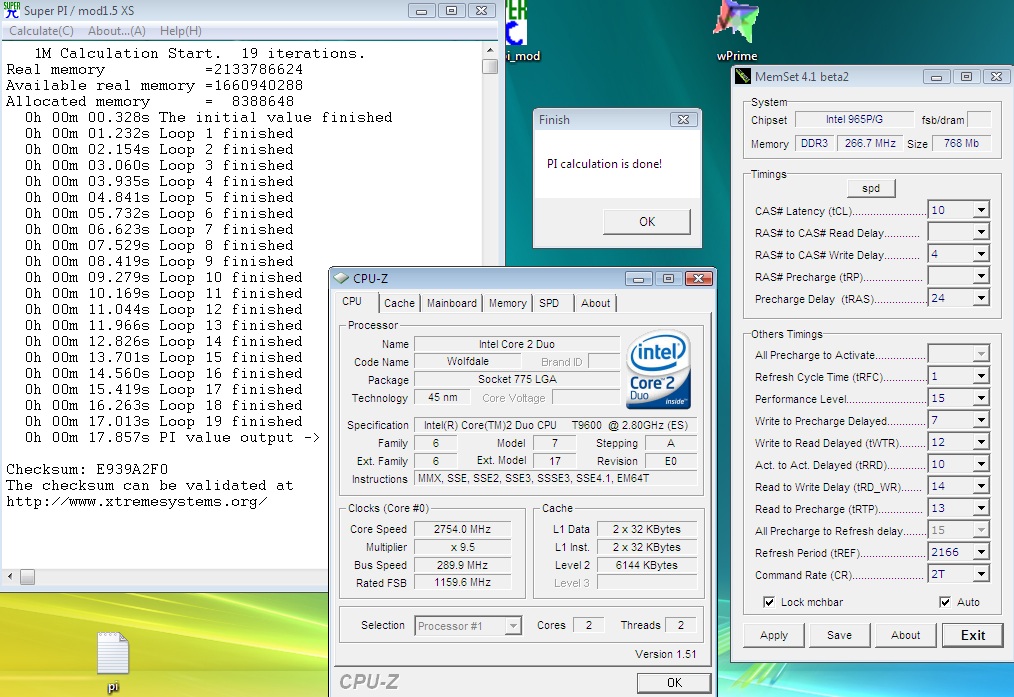Click the Multiplier x 9.5 value
Image resolution: width=1014 pixels, height=697 pixels.
[462, 547]
